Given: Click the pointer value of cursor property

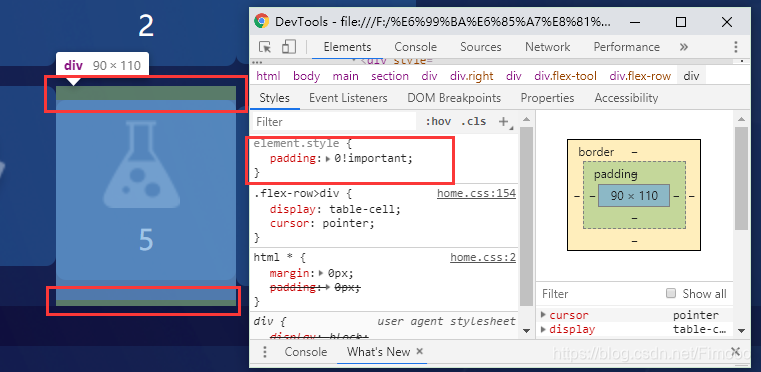Looking at the screenshot, I should (696, 315).
